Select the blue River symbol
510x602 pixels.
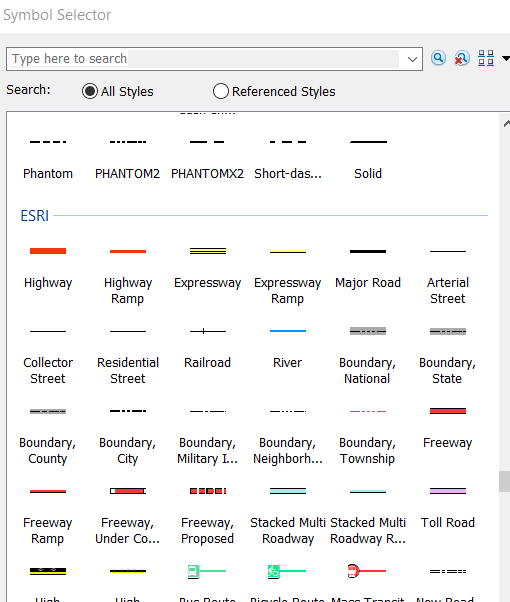pyautogui.click(x=288, y=347)
